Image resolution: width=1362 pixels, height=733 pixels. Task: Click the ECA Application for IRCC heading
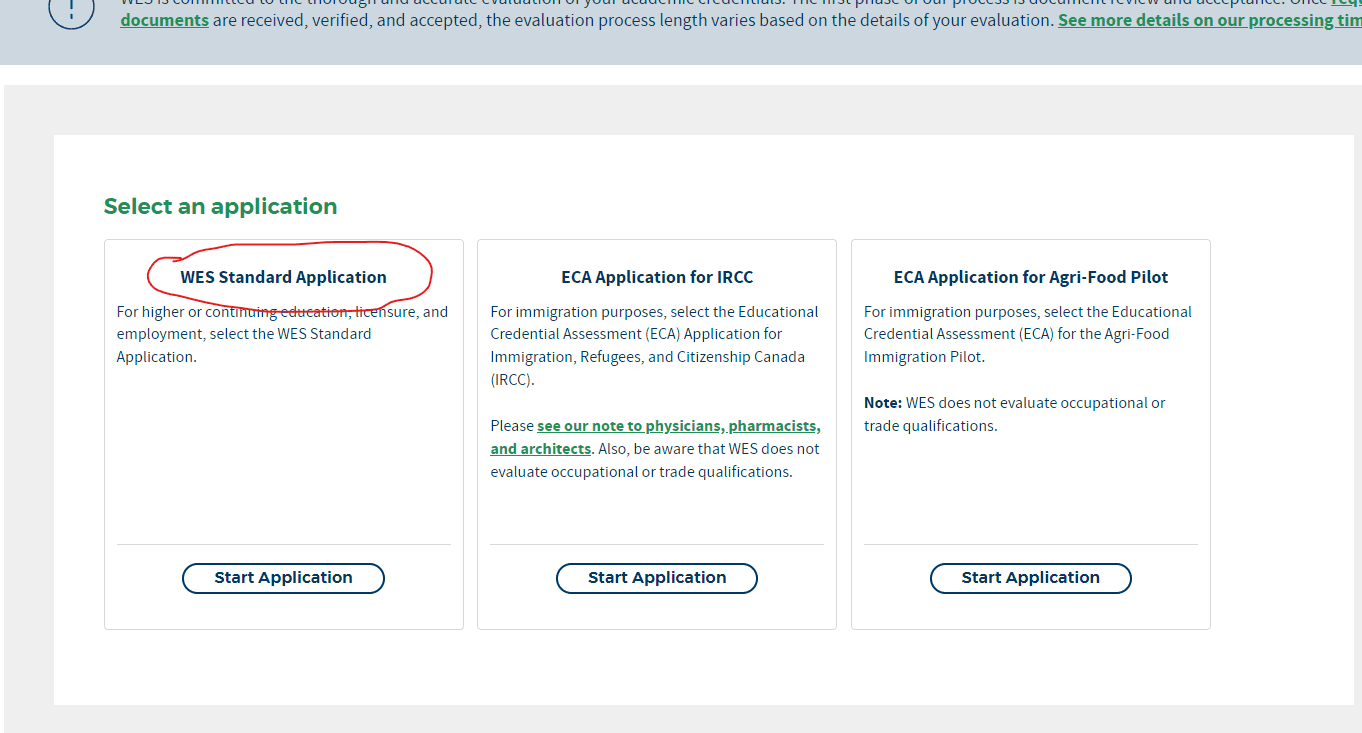pyautogui.click(x=657, y=277)
